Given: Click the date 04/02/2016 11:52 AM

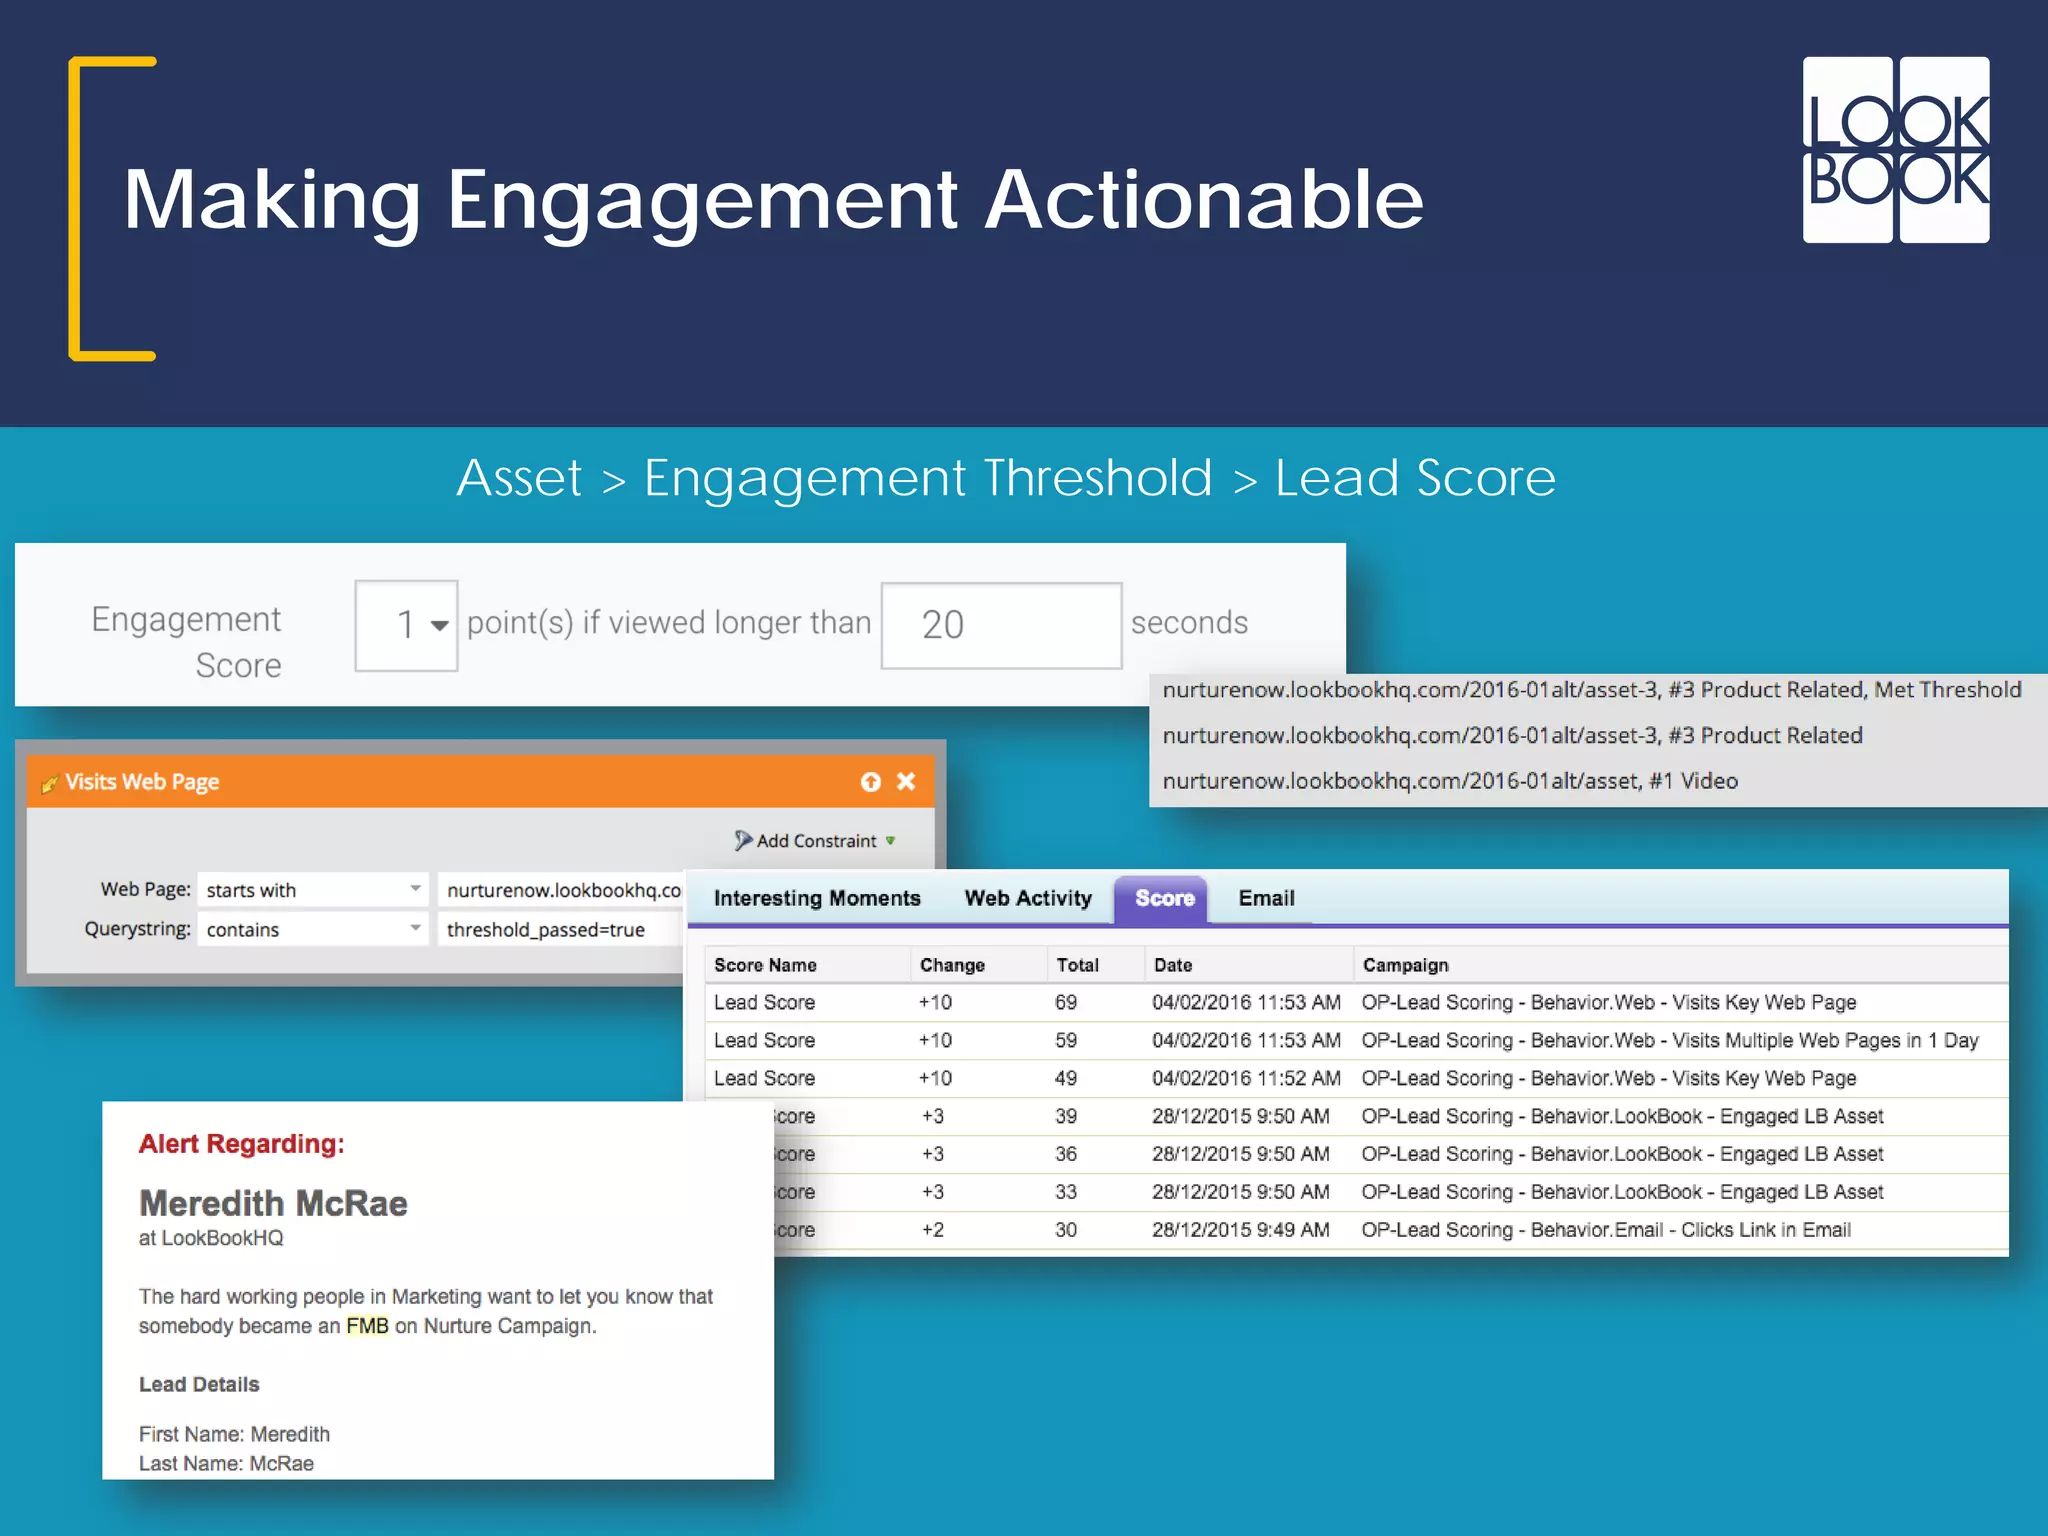Looking at the screenshot, I should tap(1246, 1078).
